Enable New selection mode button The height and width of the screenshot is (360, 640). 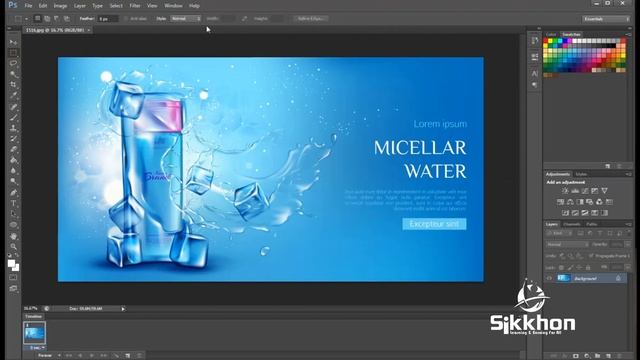[x=38, y=19]
